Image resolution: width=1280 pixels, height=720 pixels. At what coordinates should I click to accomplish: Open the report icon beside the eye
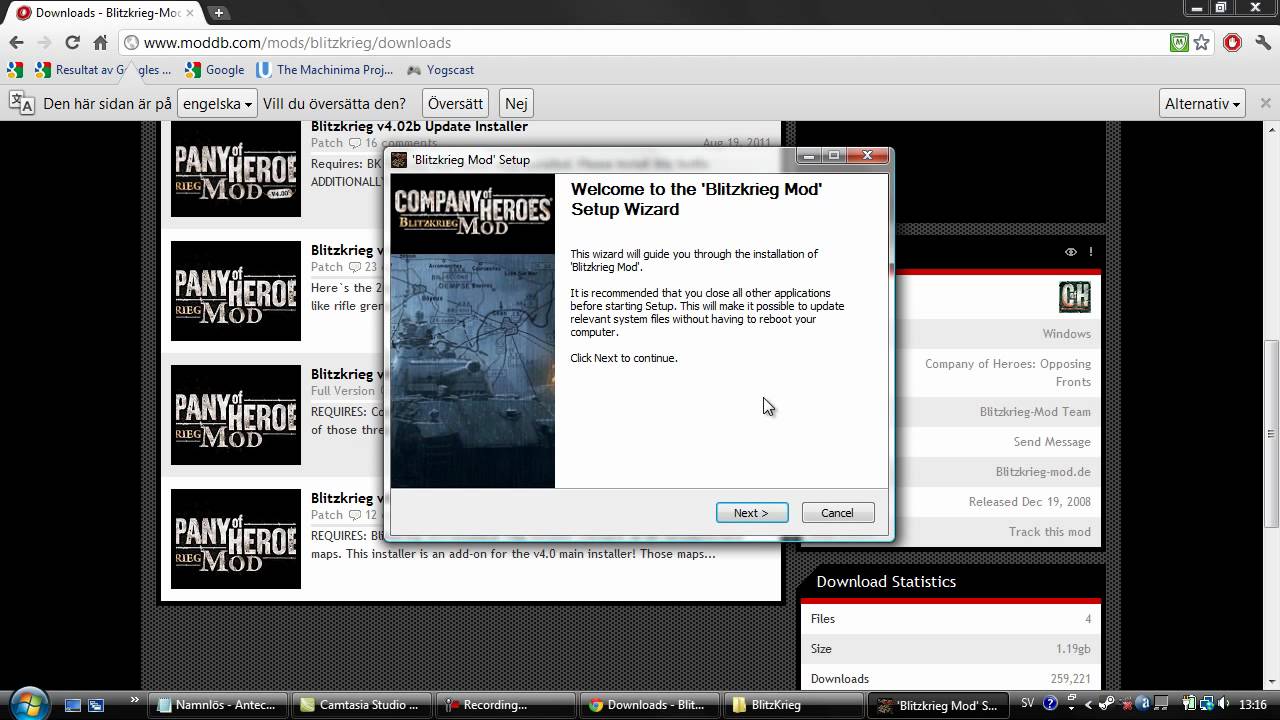tap(1091, 252)
